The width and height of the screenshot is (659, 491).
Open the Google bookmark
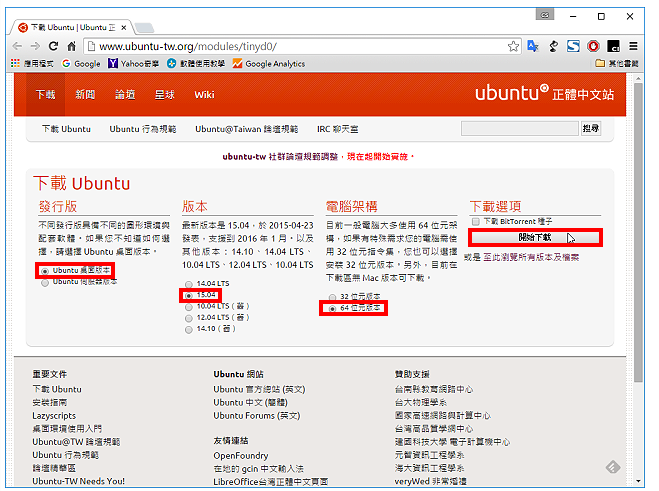point(81,63)
